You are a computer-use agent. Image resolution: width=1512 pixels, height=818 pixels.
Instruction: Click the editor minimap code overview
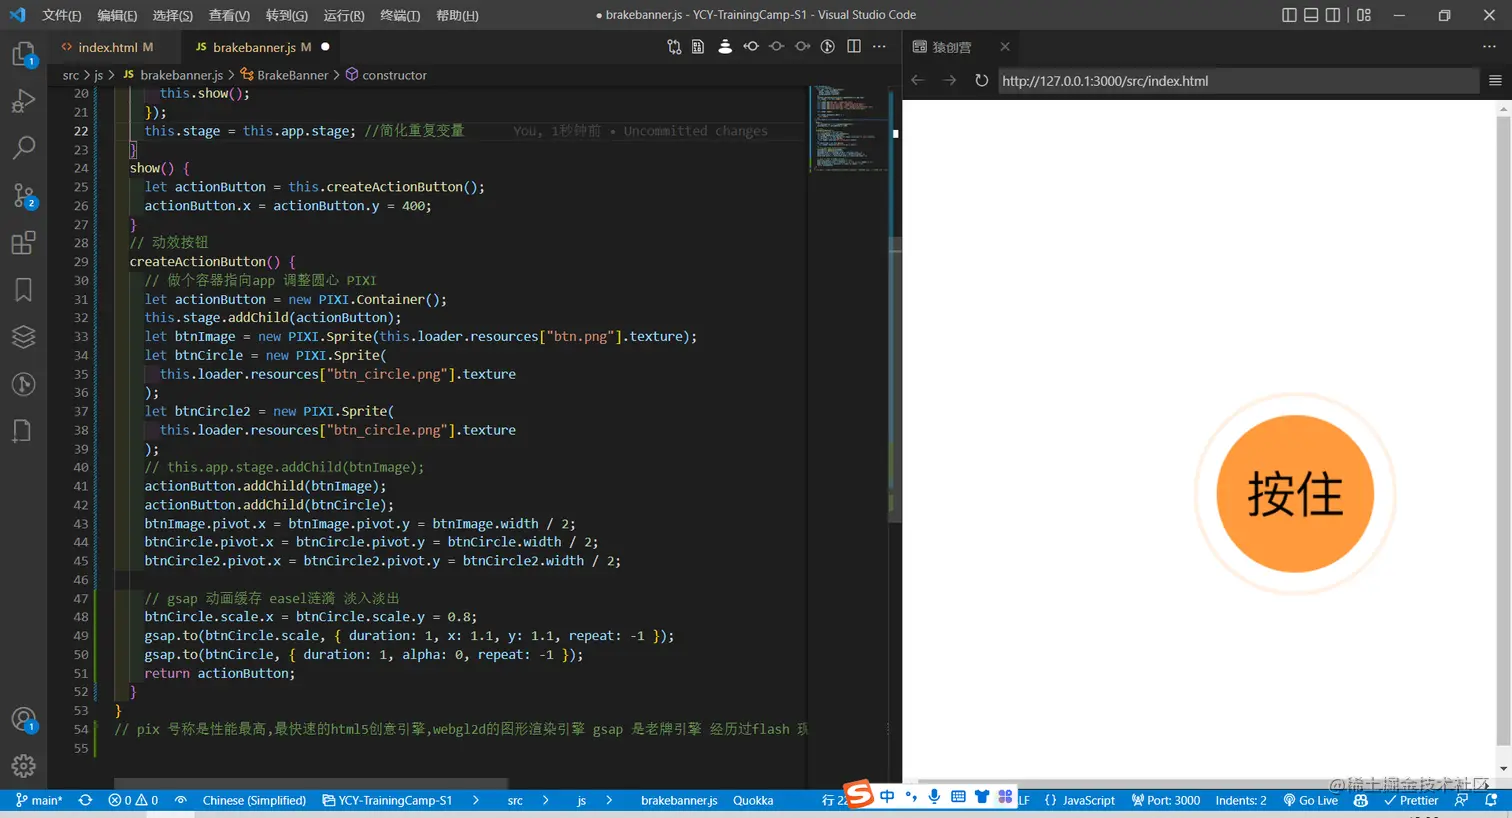(848, 130)
